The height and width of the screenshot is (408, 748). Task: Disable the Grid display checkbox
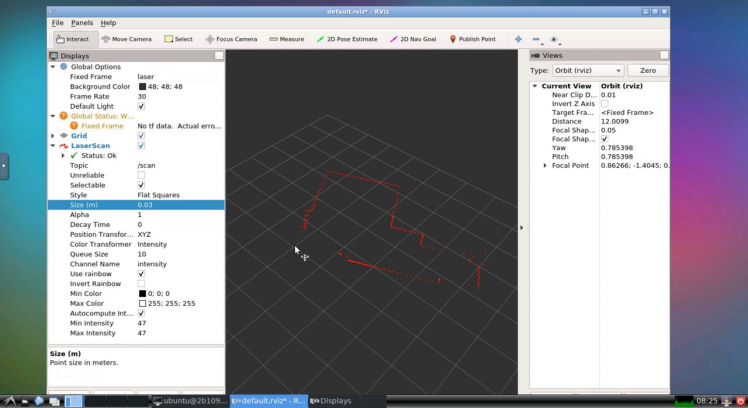click(141, 136)
